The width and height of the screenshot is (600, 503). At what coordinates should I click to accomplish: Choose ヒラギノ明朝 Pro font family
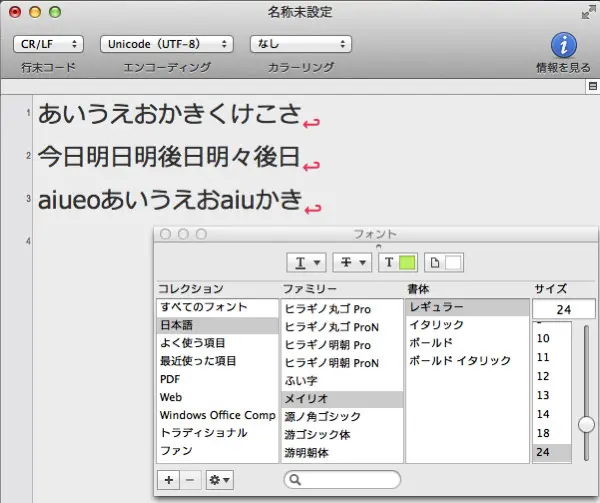[x=342, y=345]
